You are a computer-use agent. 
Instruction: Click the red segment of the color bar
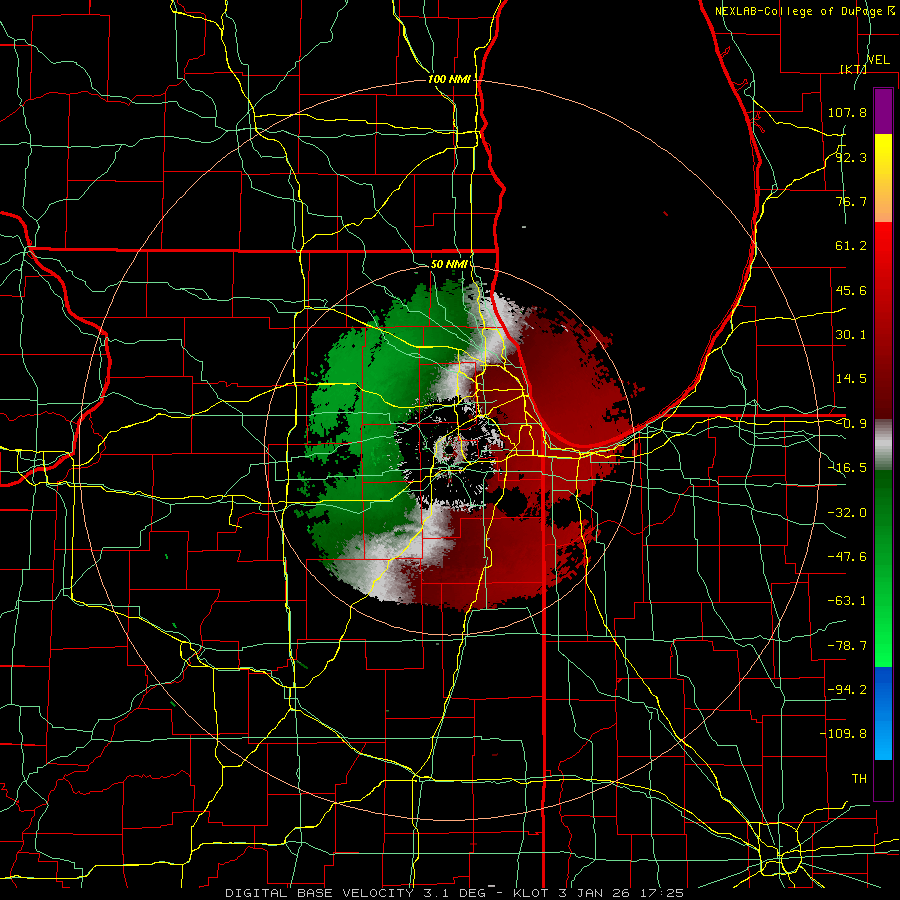[x=883, y=320]
